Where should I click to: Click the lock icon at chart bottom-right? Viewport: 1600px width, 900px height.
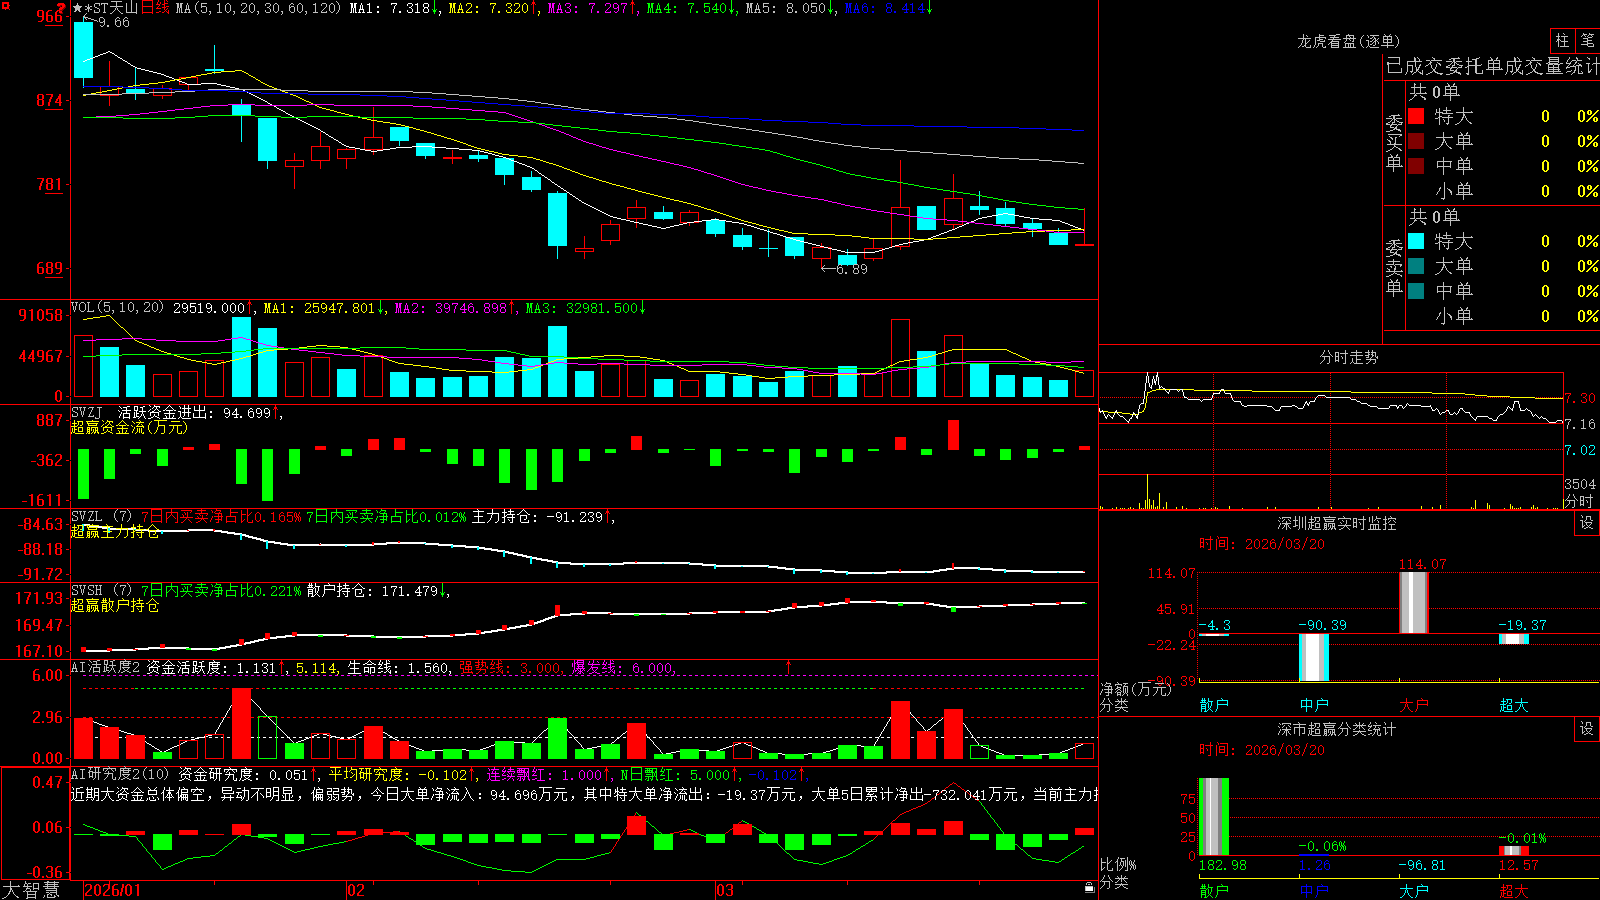point(1090,887)
